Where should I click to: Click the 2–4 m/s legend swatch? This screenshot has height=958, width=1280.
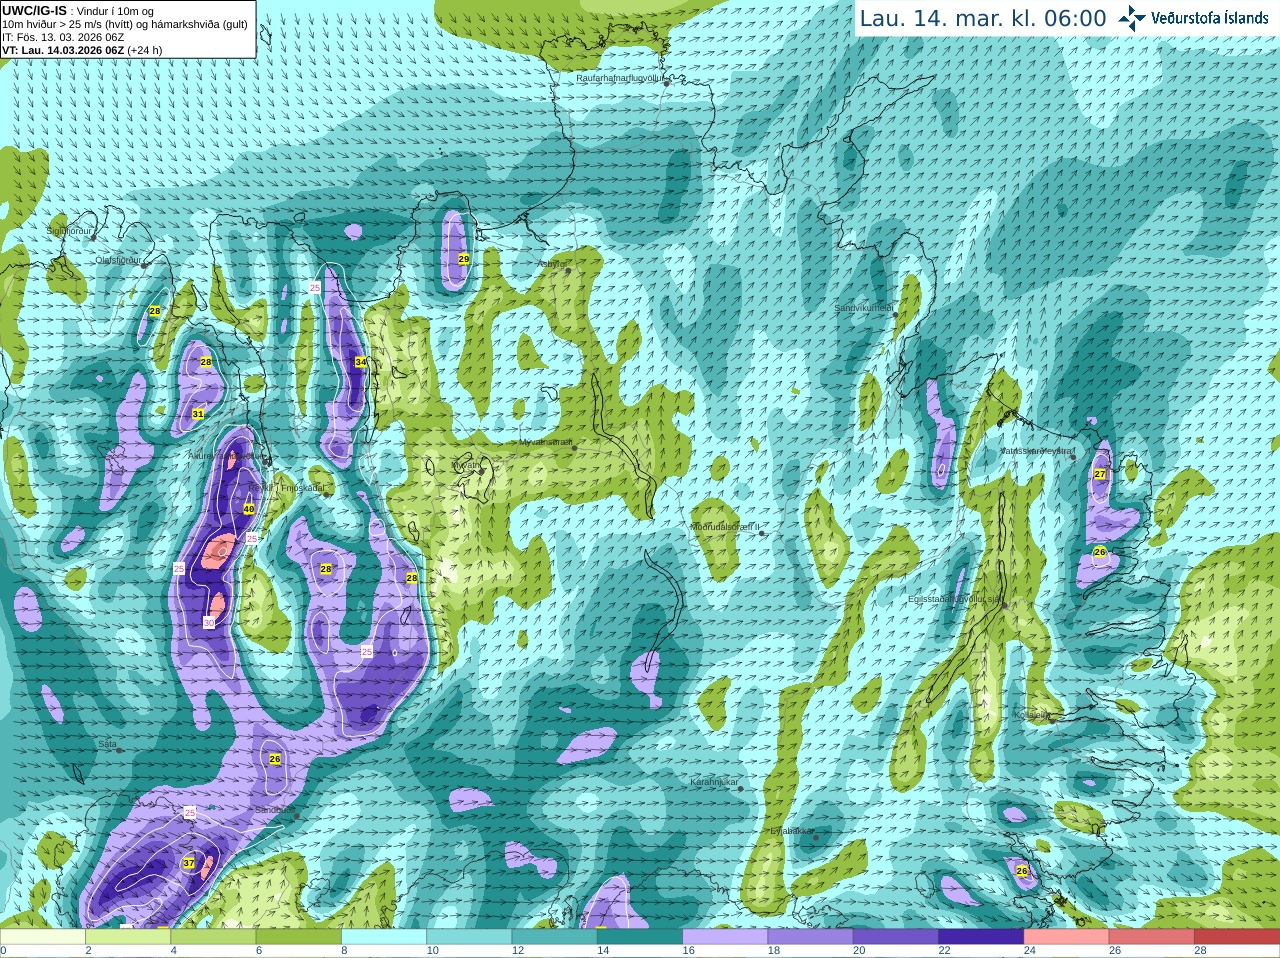[128, 936]
